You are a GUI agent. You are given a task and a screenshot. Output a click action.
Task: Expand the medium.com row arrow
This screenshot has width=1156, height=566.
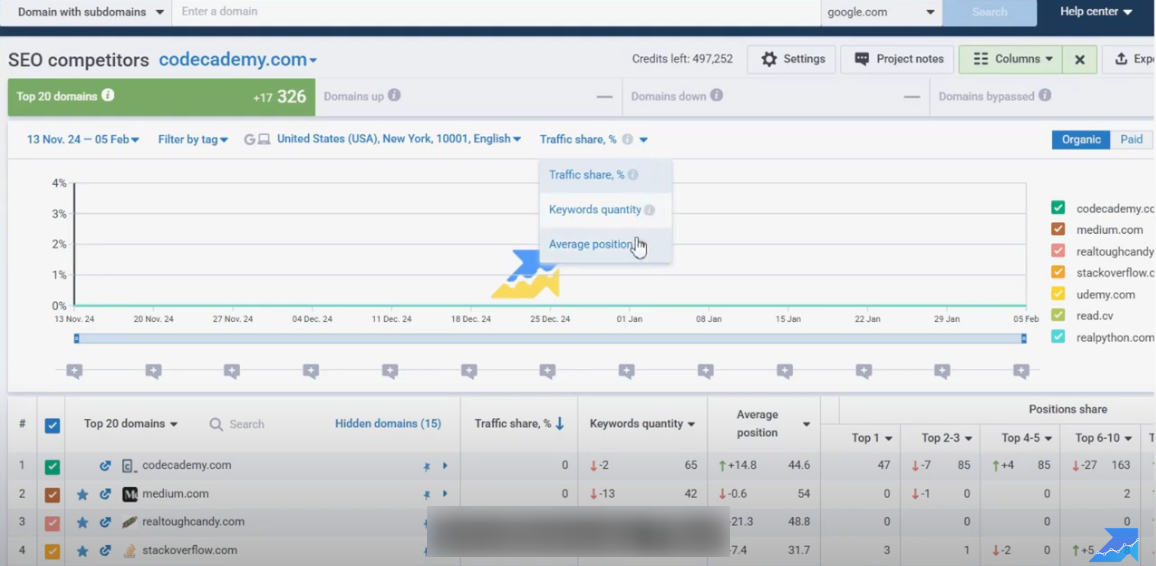[445, 494]
